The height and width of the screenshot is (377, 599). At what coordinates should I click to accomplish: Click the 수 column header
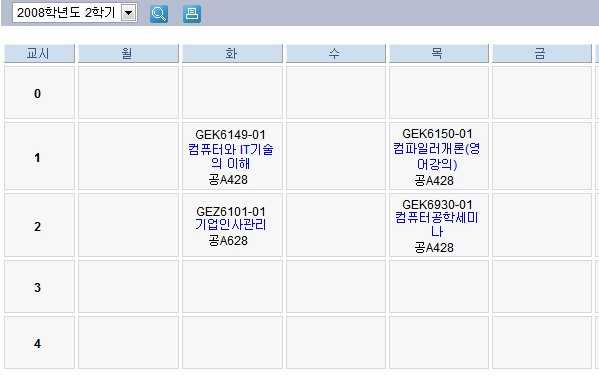[x=336, y=53]
